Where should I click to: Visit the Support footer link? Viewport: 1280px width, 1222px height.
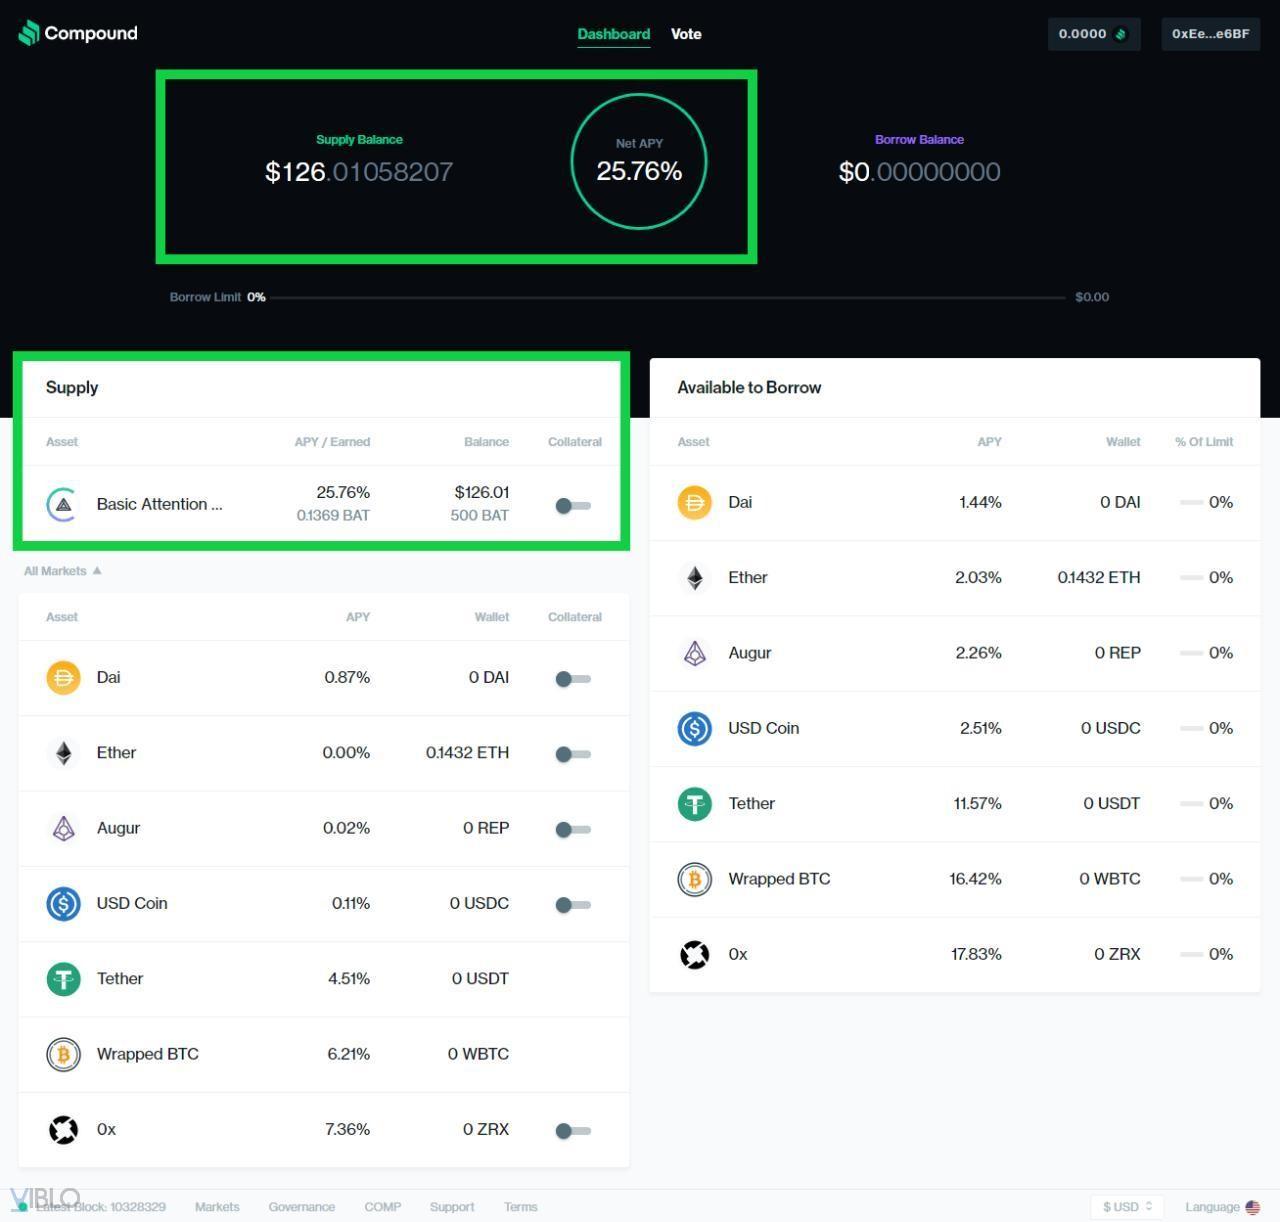[x=452, y=1207]
